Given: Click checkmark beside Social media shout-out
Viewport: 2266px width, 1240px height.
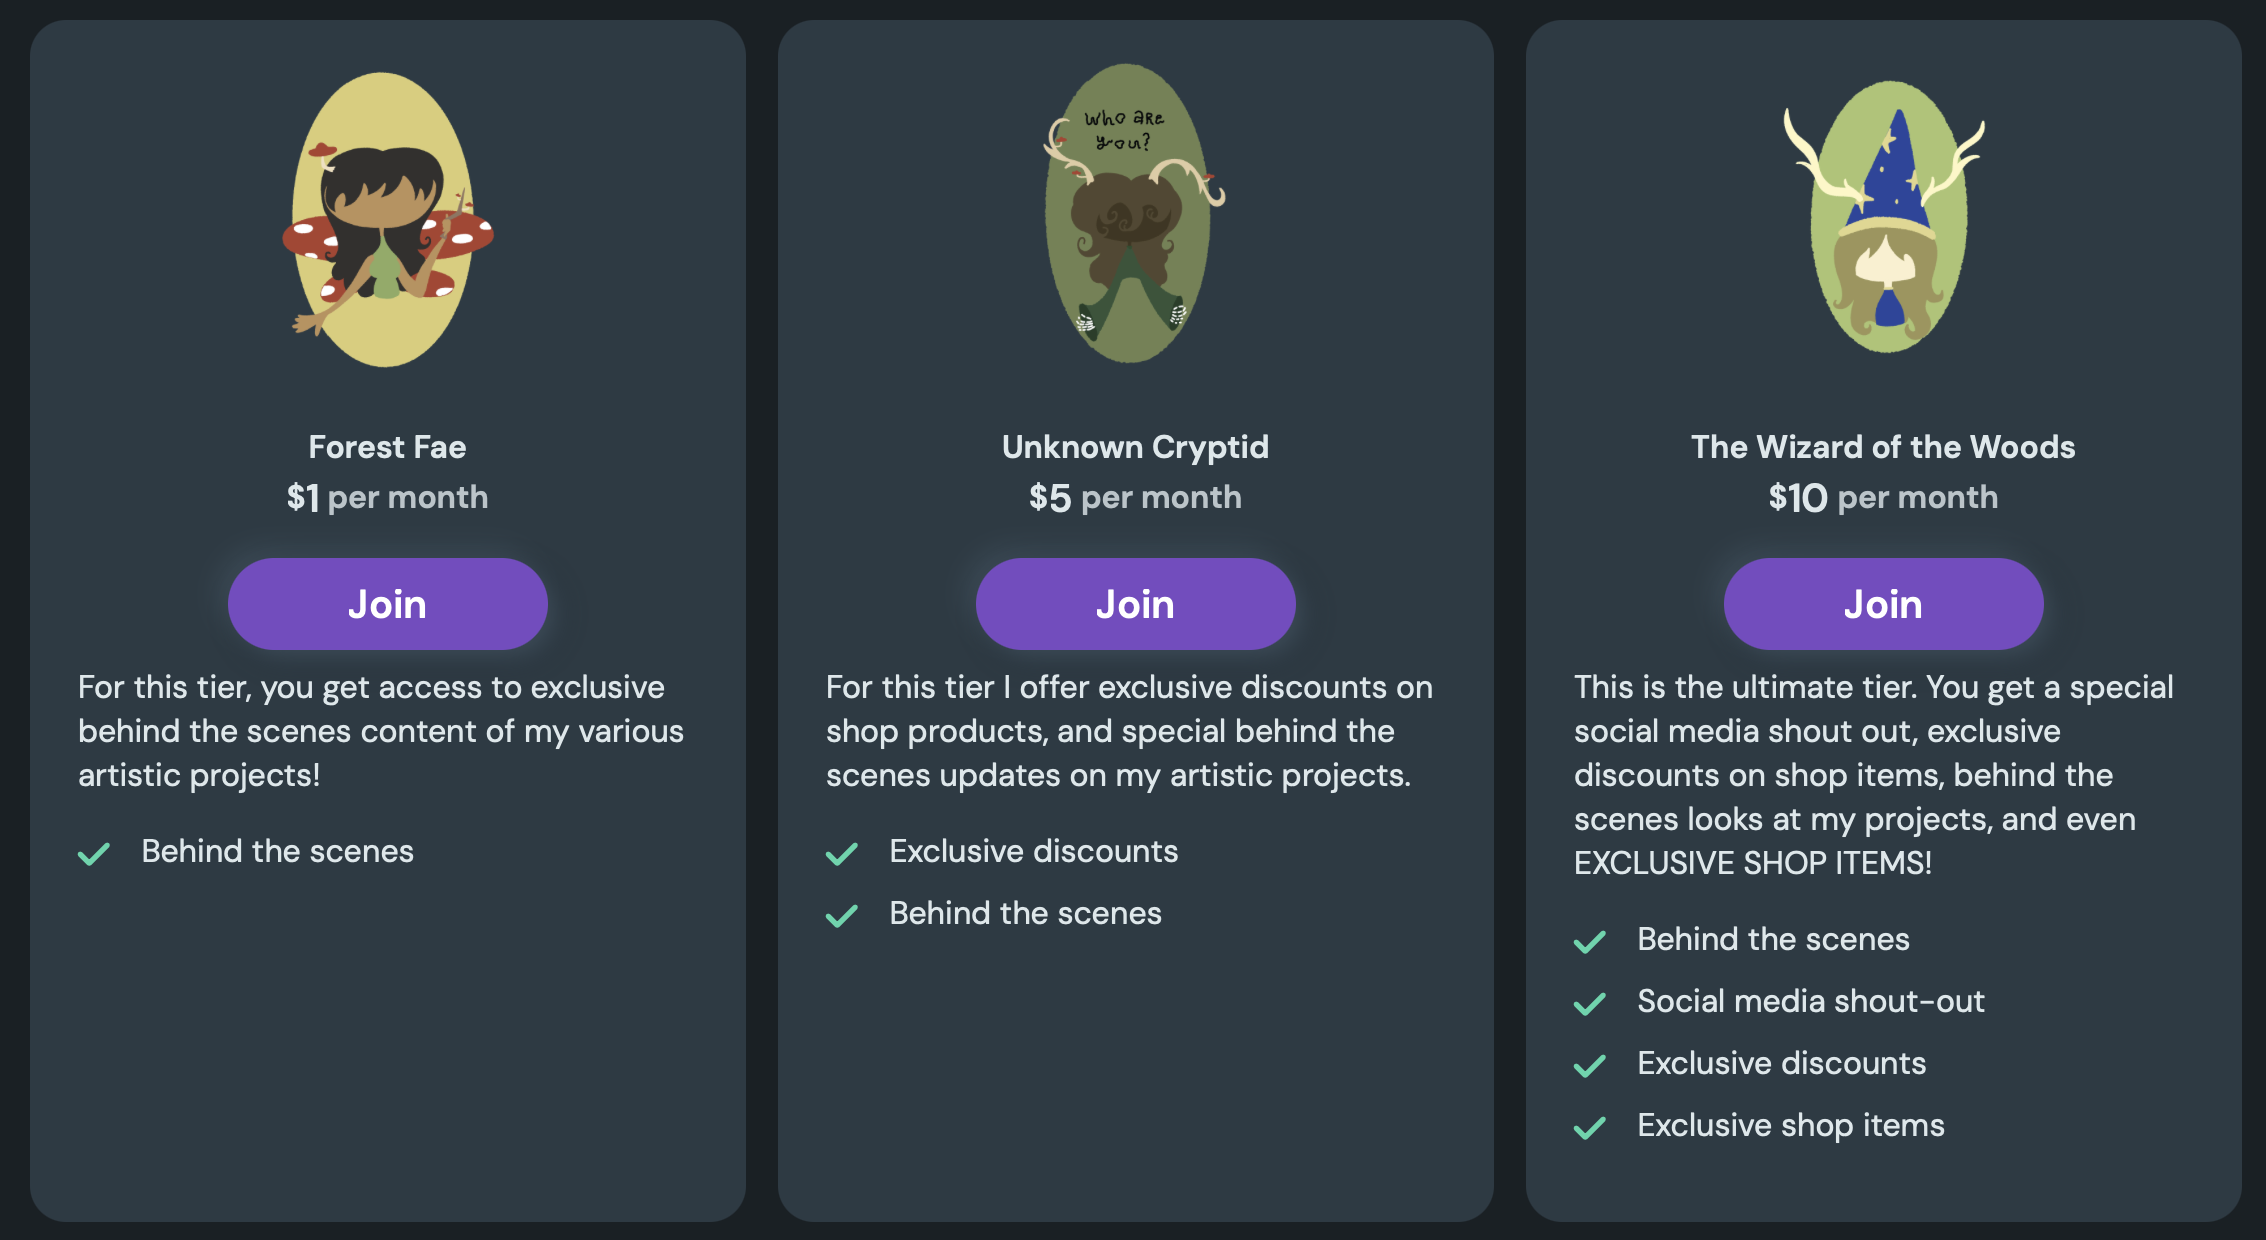Looking at the screenshot, I should tap(1590, 1003).
